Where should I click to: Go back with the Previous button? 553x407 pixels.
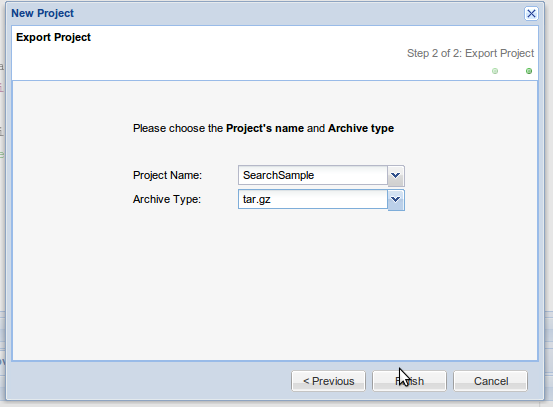(328, 381)
